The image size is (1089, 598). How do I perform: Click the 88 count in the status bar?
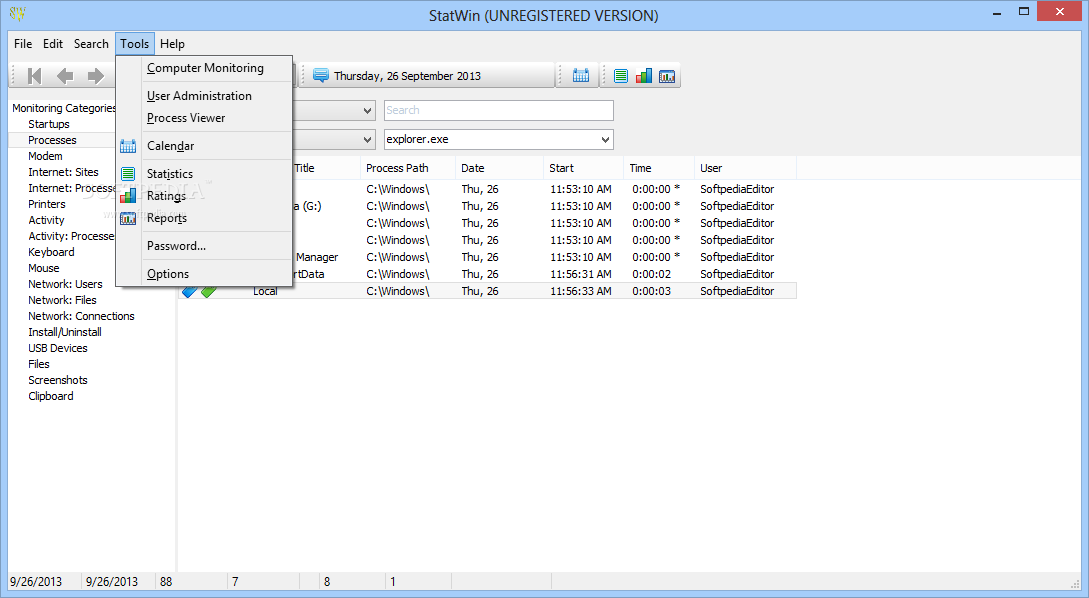pyautogui.click(x=166, y=581)
